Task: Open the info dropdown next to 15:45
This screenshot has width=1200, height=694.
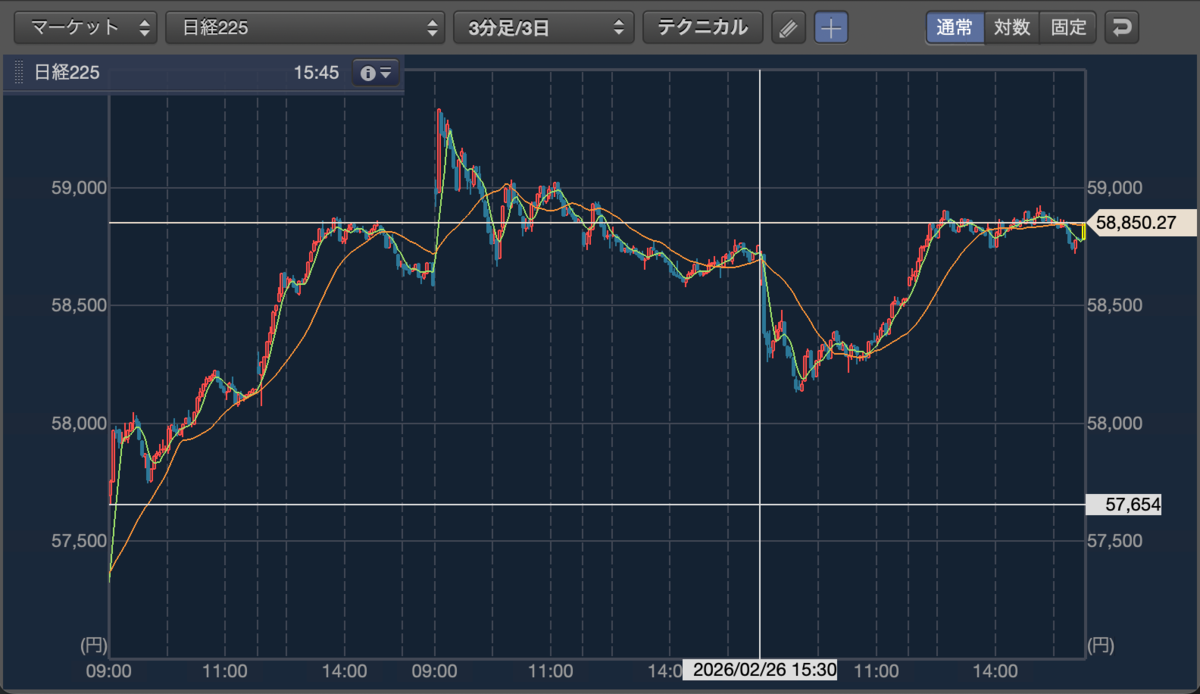Action: (x=376, y=73)
